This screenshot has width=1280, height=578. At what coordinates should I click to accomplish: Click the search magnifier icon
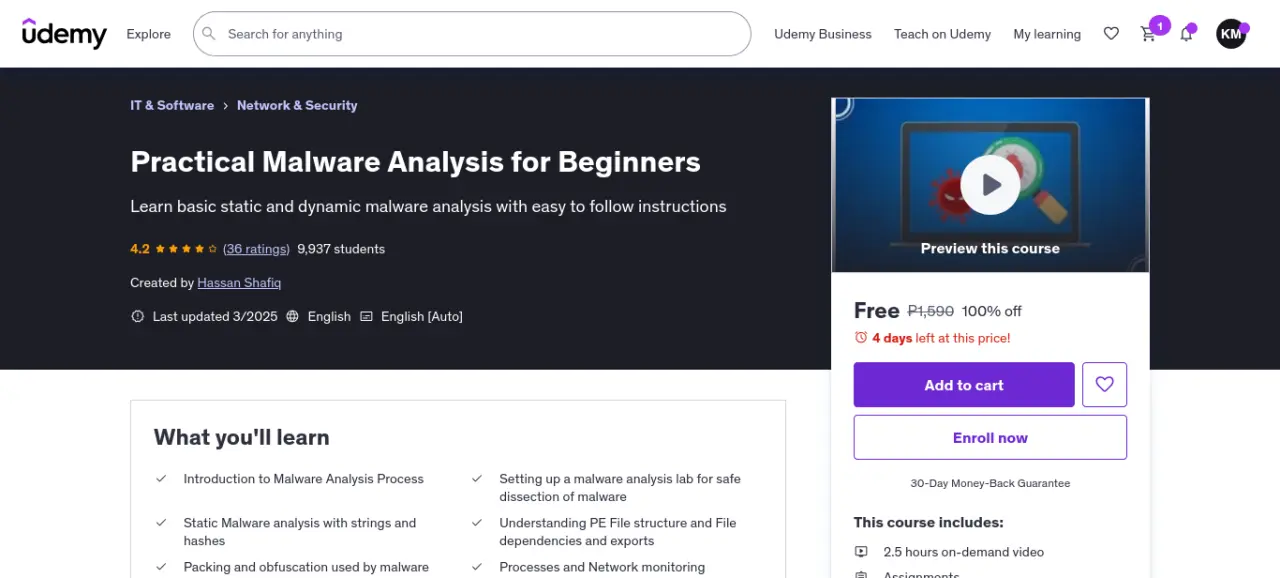(x=209, y=34)
